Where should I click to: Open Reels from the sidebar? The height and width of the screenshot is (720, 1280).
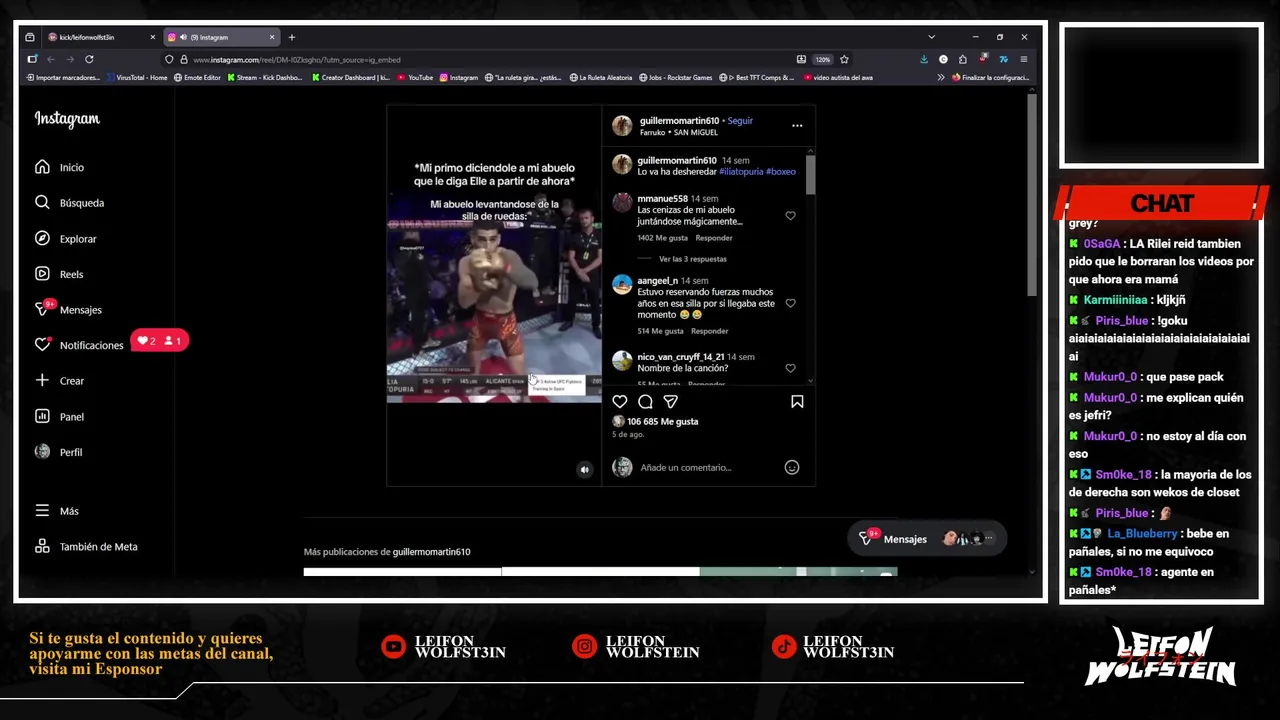pos(59,274)
